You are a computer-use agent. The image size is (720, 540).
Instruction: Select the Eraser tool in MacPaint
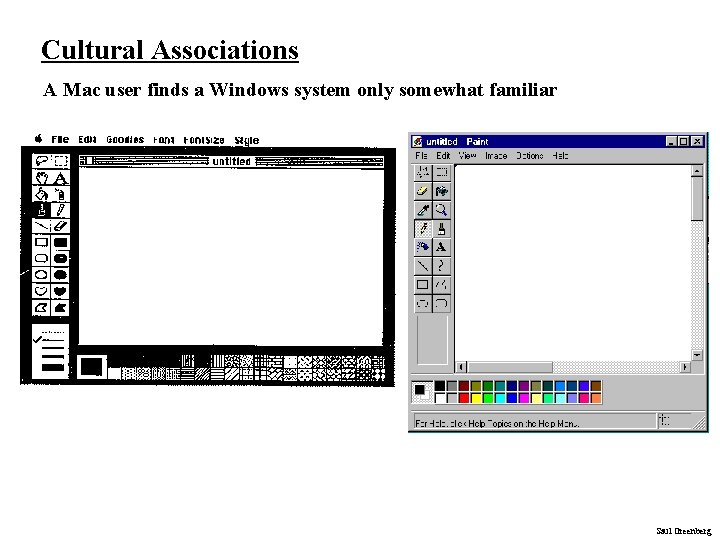coord(60,226)
